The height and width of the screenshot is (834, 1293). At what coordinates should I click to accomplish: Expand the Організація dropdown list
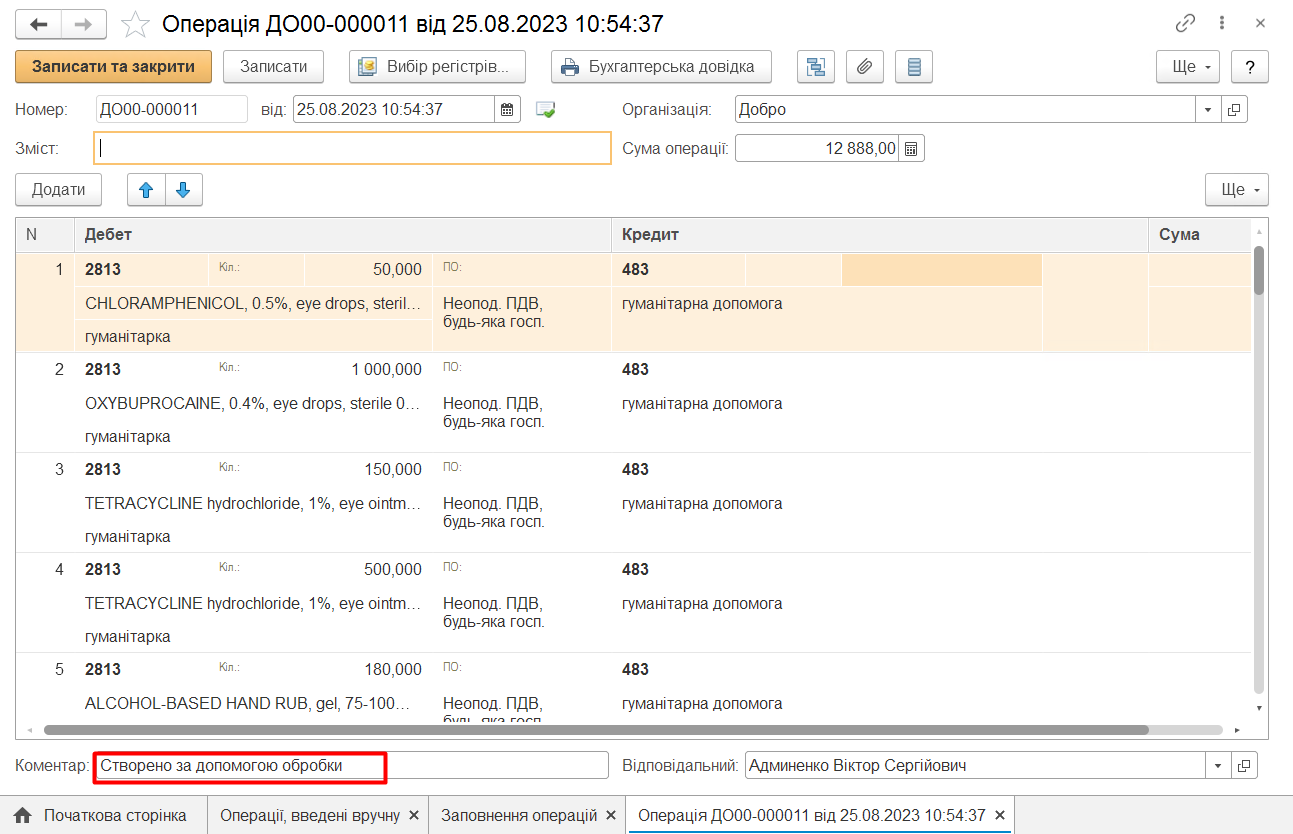(1208, 110)
